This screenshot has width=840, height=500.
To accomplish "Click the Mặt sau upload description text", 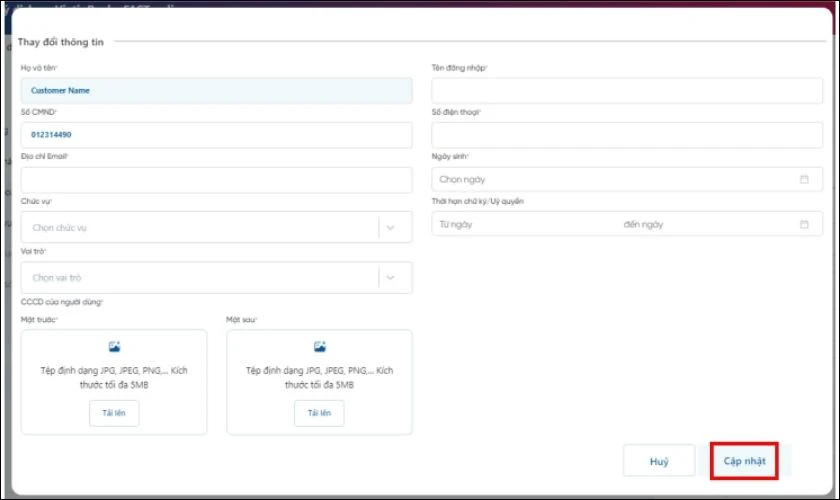I will [x=319, y=377].
